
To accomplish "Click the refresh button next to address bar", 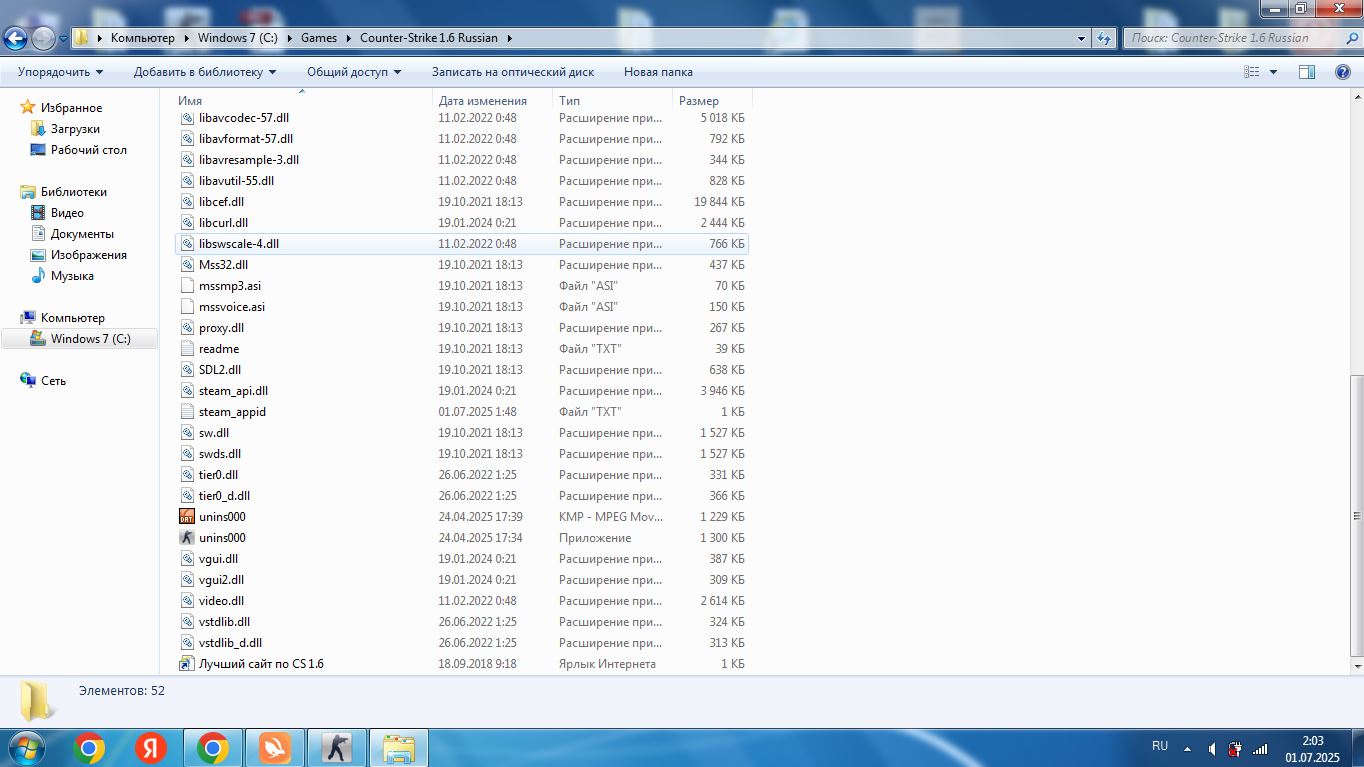I will tap(1104, 38).
